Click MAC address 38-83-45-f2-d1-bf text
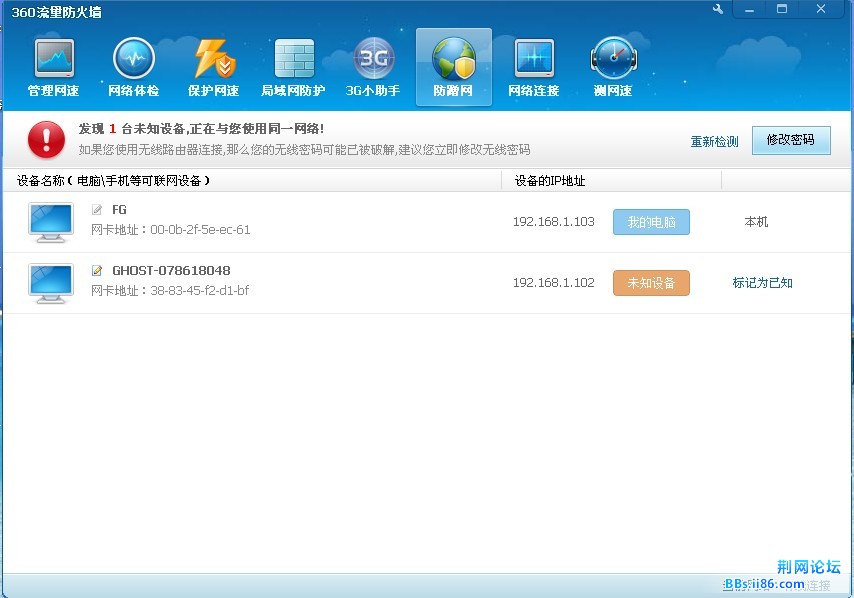 pyautogui.click(x=199, y=291)
